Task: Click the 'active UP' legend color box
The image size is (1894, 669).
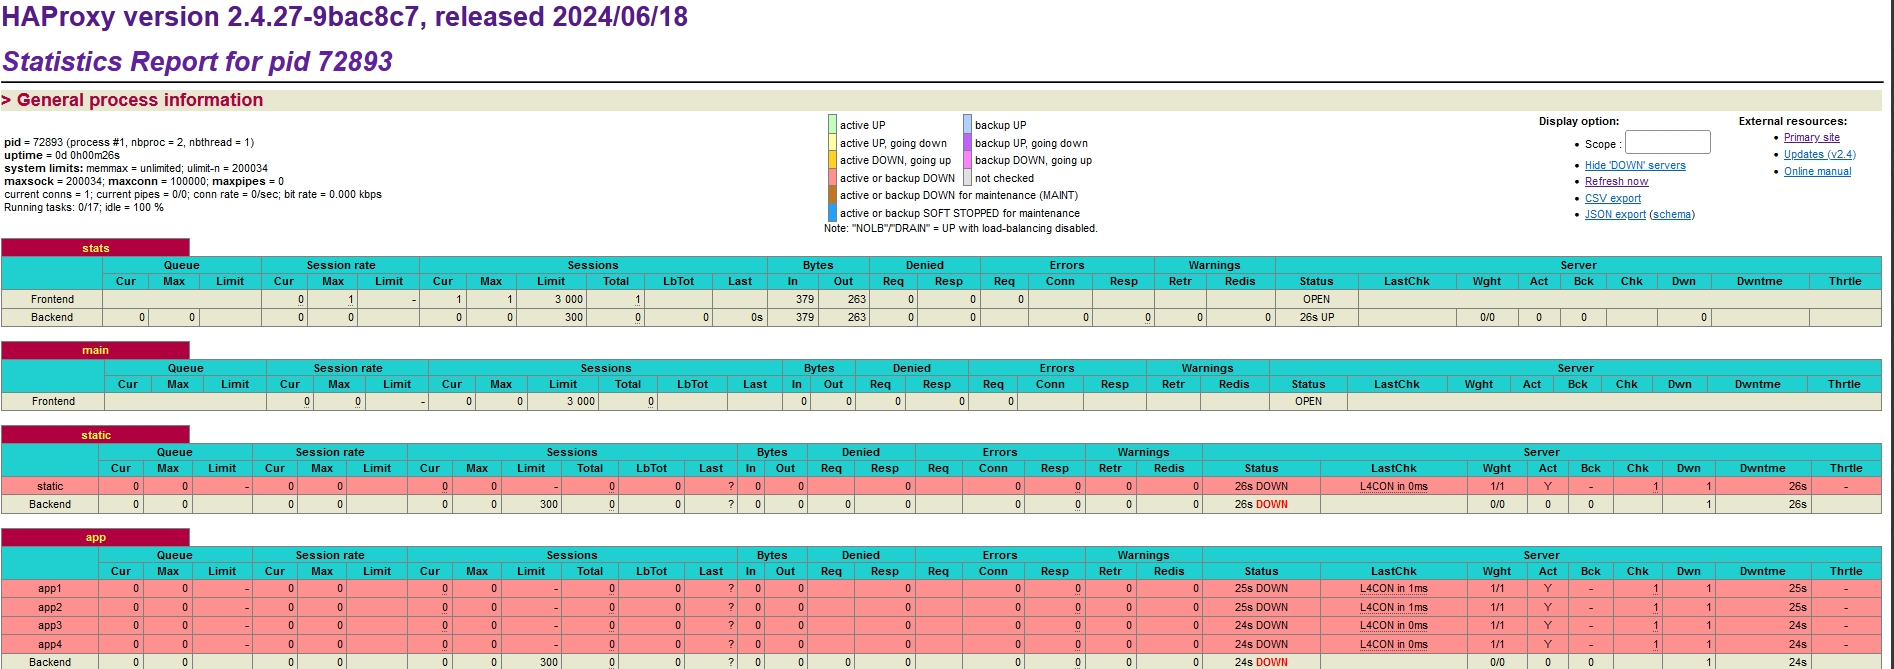Action: pos(832,125)
